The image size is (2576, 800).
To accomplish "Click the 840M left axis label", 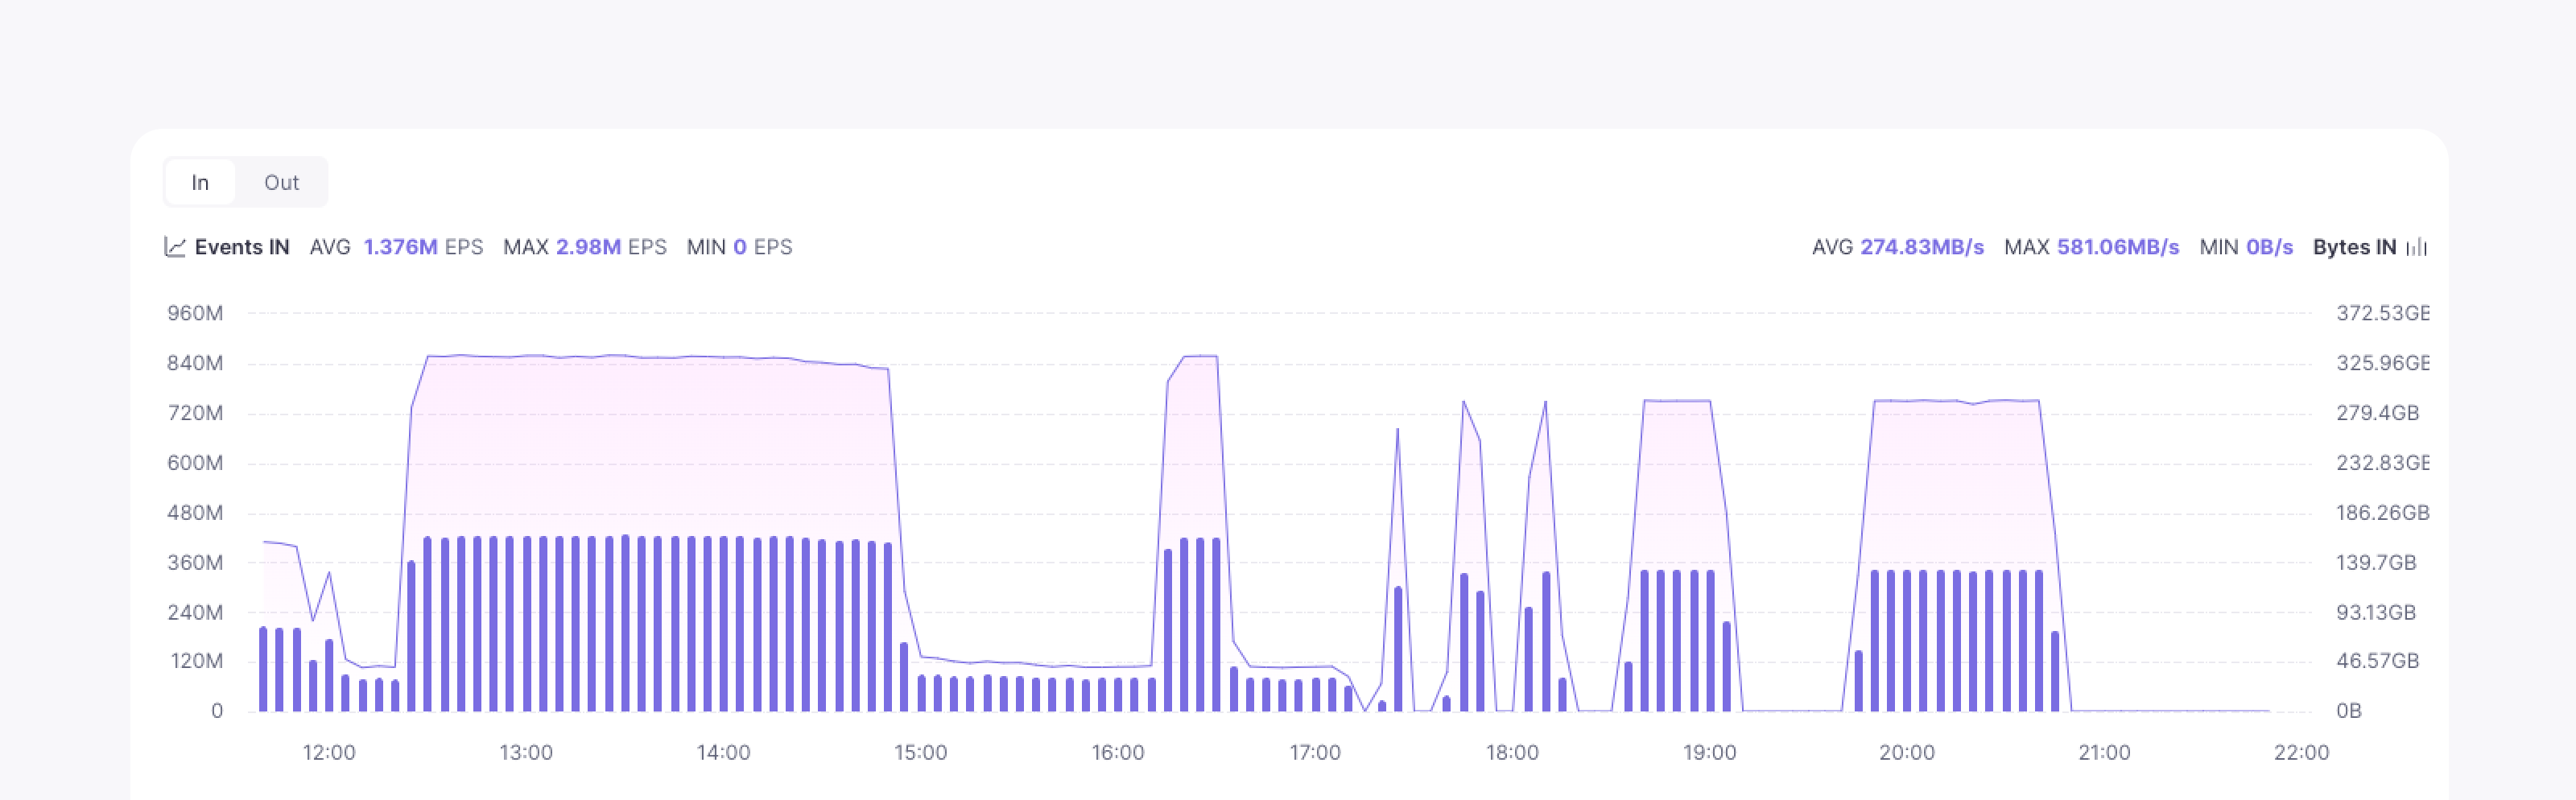I will click(195, 363).
